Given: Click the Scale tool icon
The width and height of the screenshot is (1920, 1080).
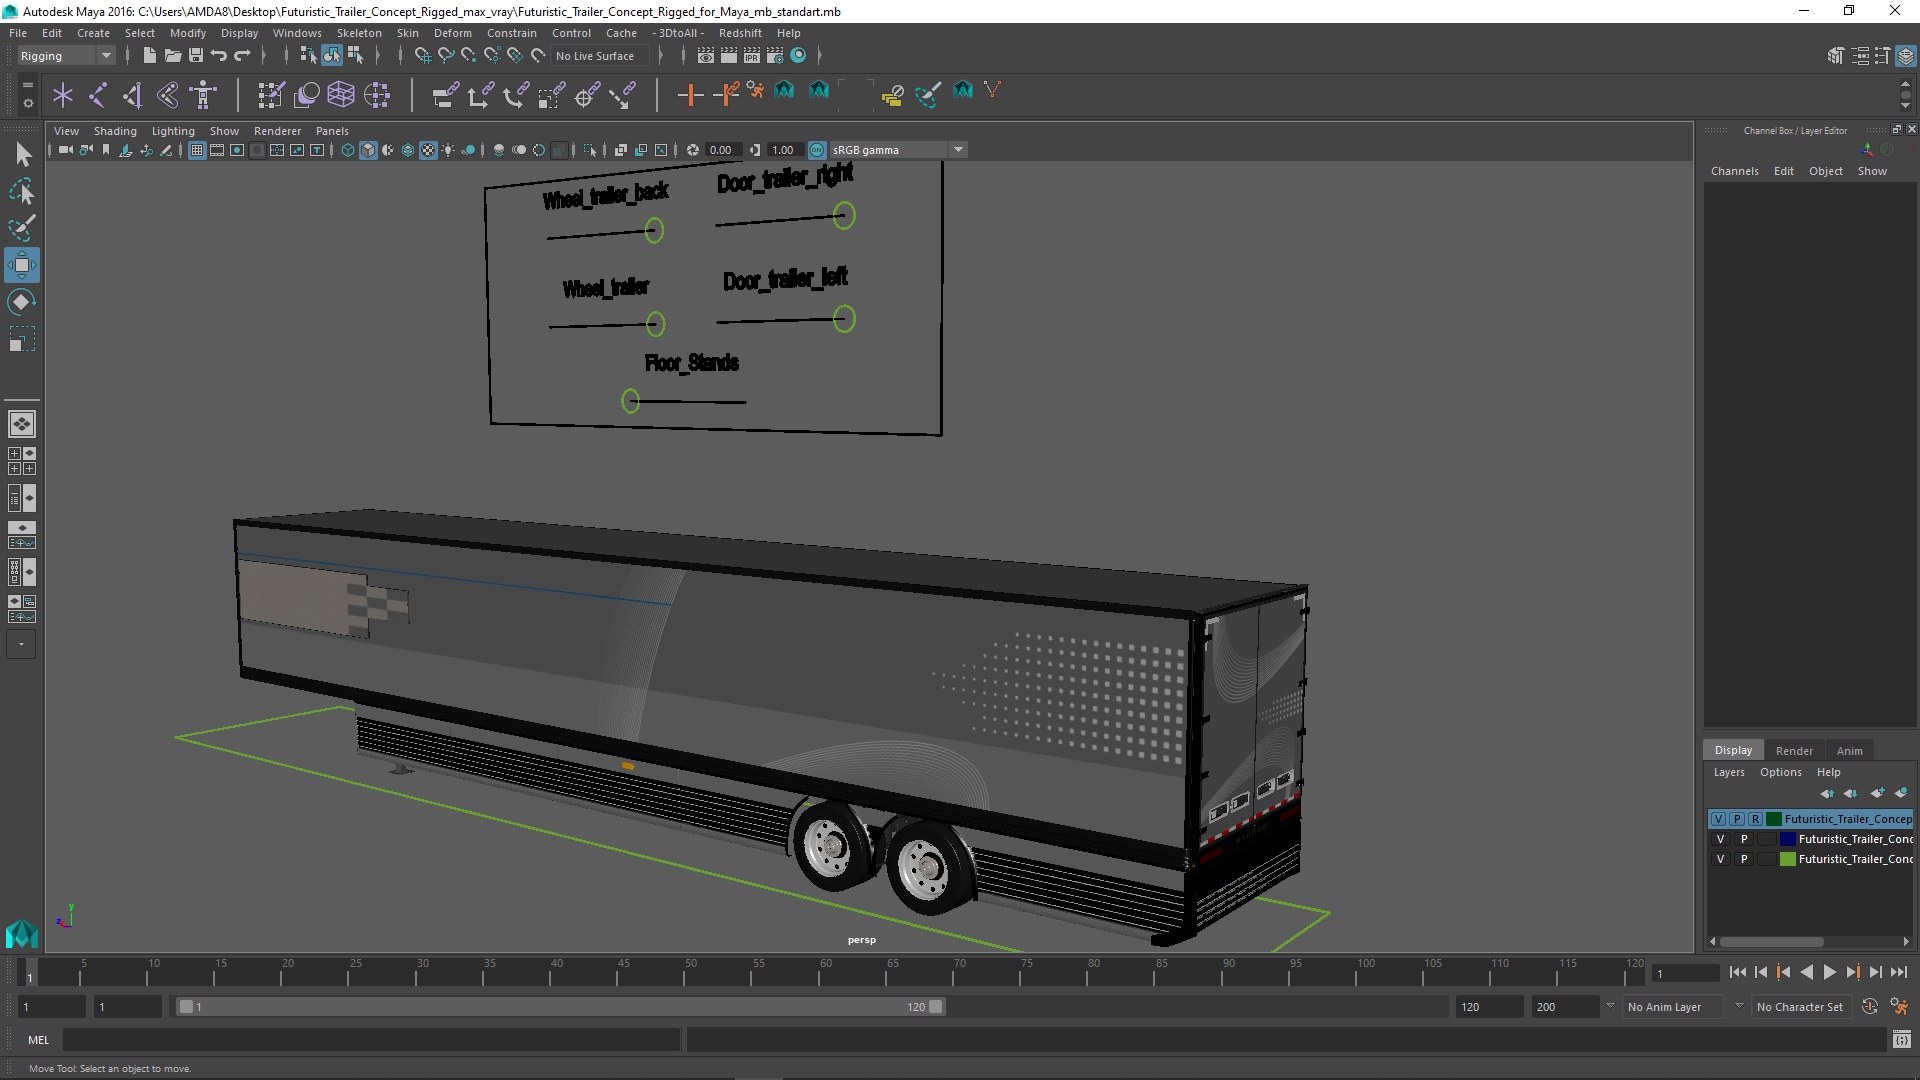Looking at the screenshot, I should [21, 340].
